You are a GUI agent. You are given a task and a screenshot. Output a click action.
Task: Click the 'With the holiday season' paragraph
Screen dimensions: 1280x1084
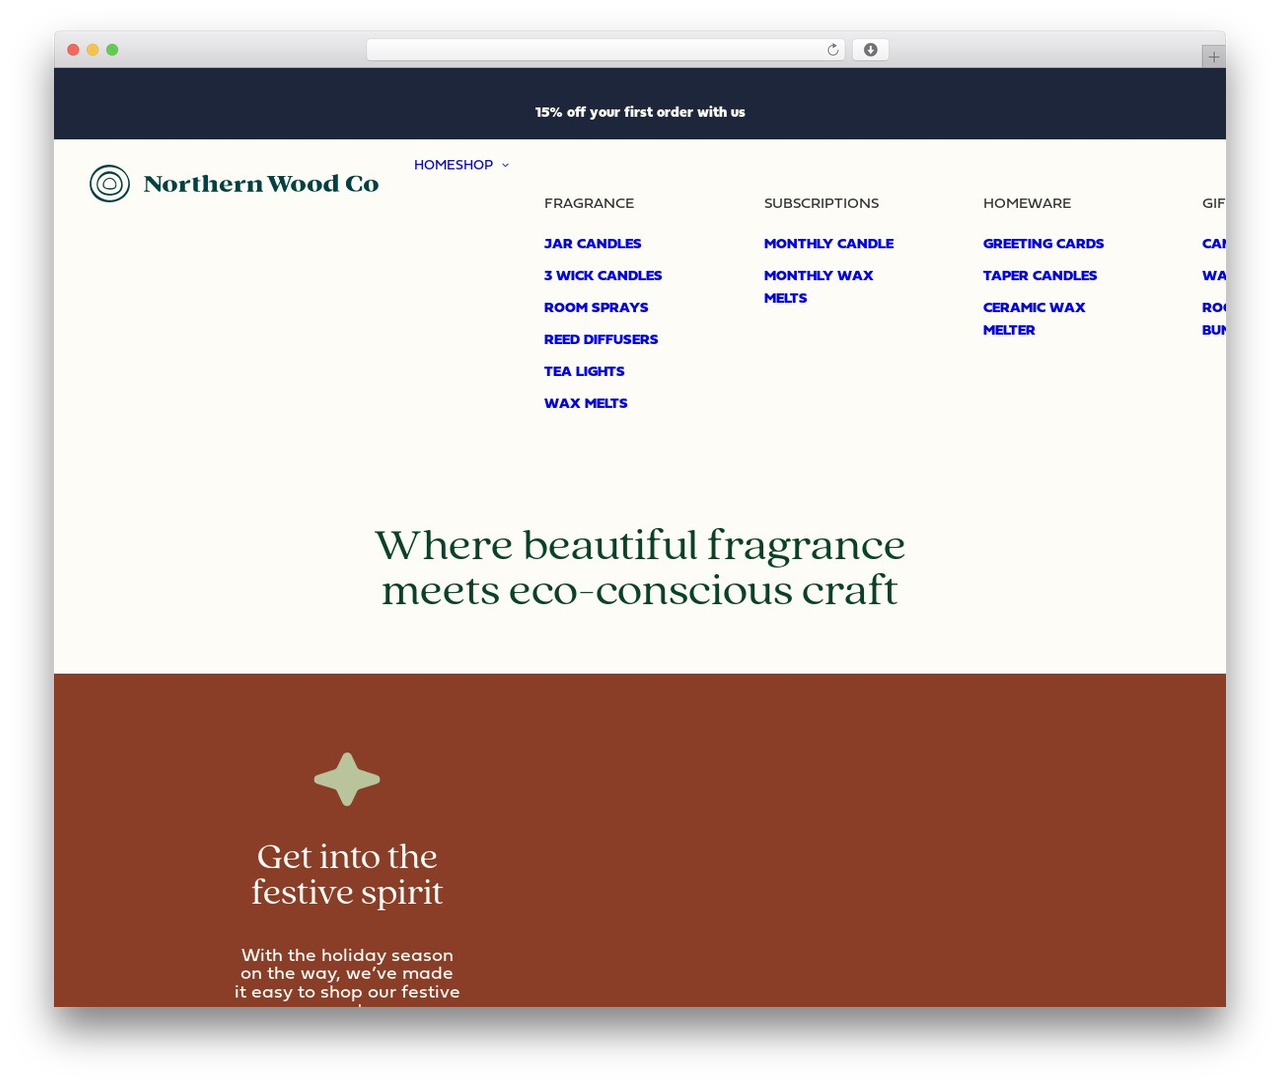coord(347,975)
